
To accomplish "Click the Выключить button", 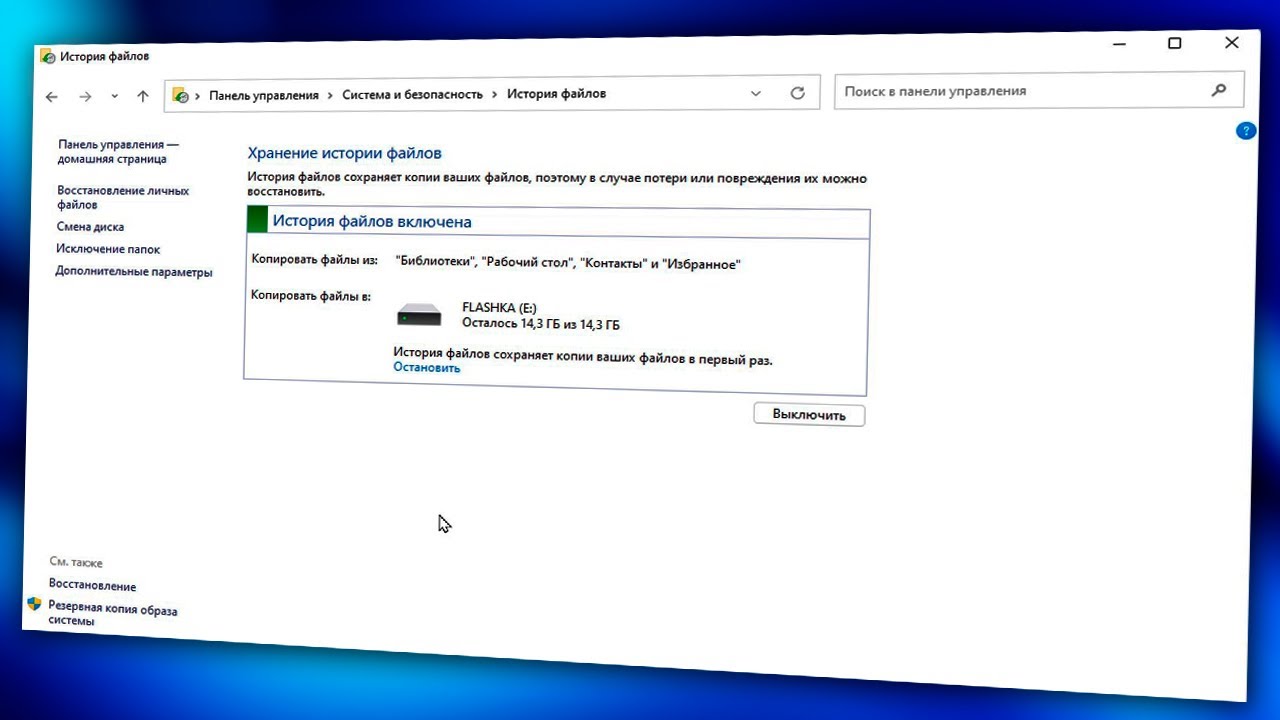I will point(809,414).
